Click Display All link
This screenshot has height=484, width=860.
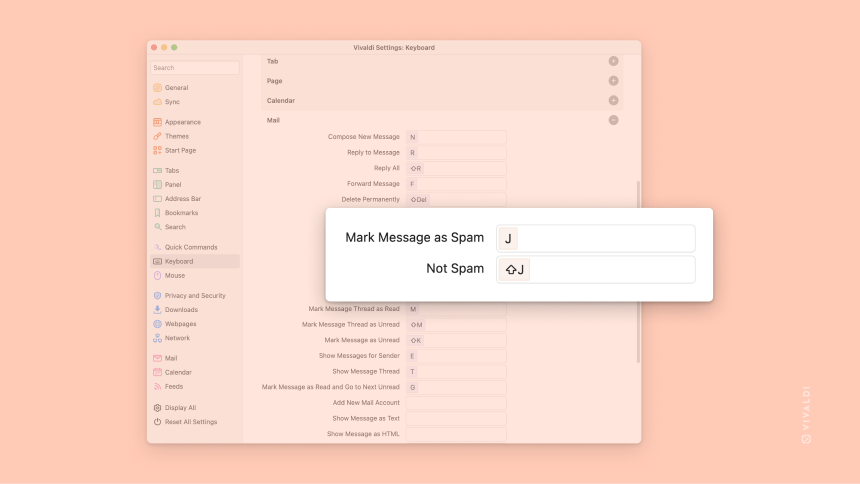[180, 408]
